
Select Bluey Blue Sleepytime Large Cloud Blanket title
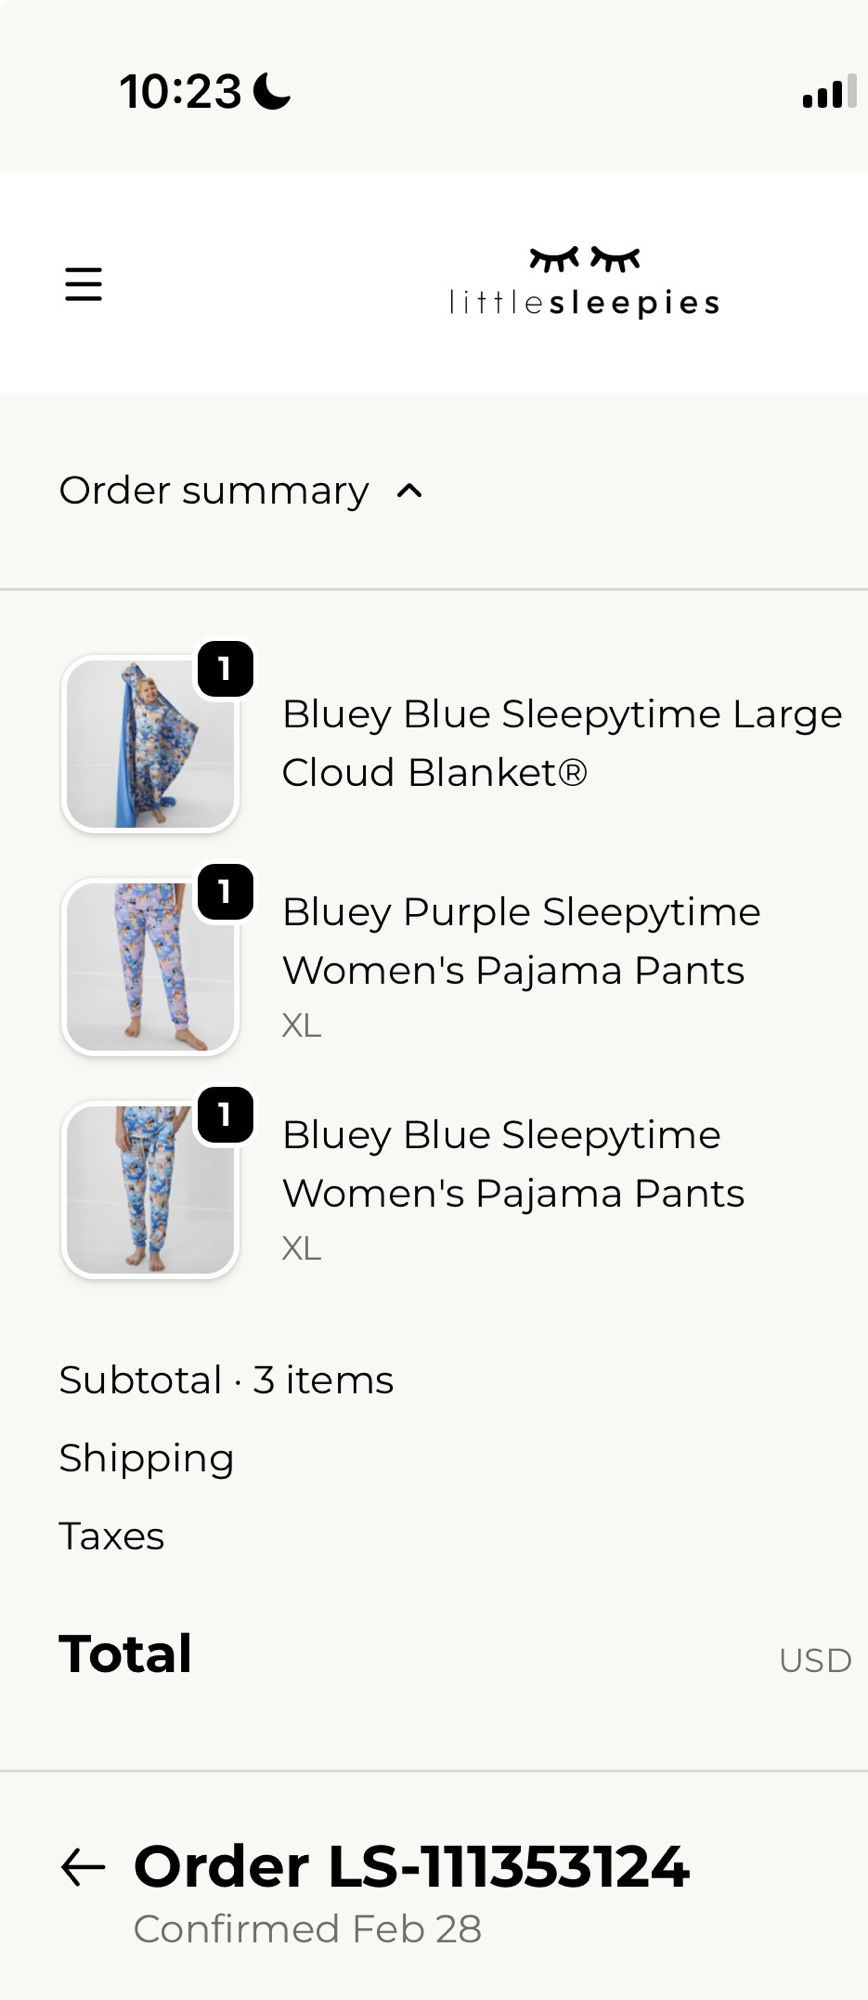[561, 743]
